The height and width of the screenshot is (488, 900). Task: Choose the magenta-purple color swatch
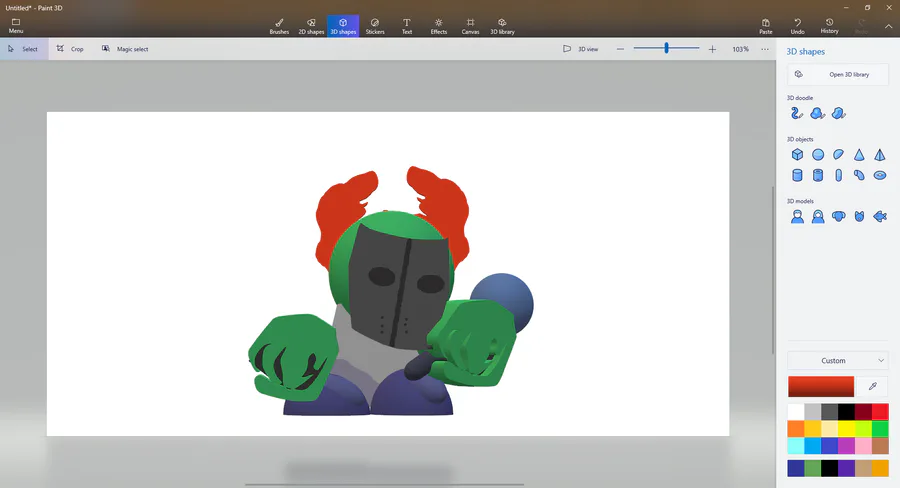(847, 446)
